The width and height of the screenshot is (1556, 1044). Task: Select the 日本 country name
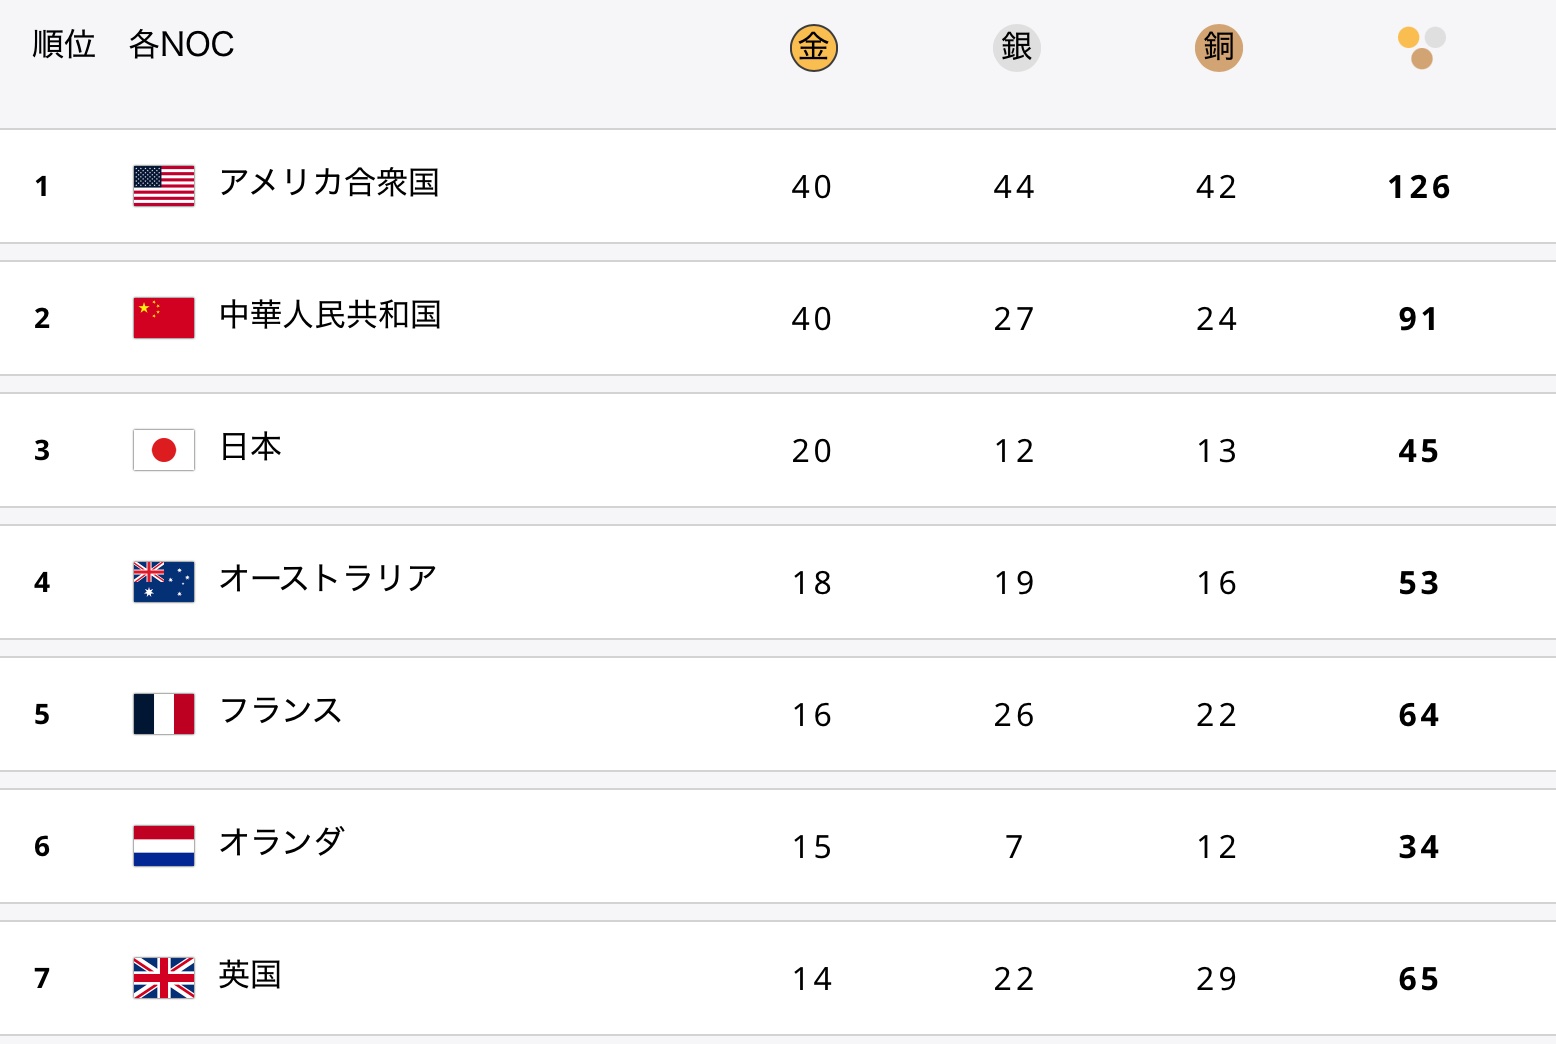250,446
